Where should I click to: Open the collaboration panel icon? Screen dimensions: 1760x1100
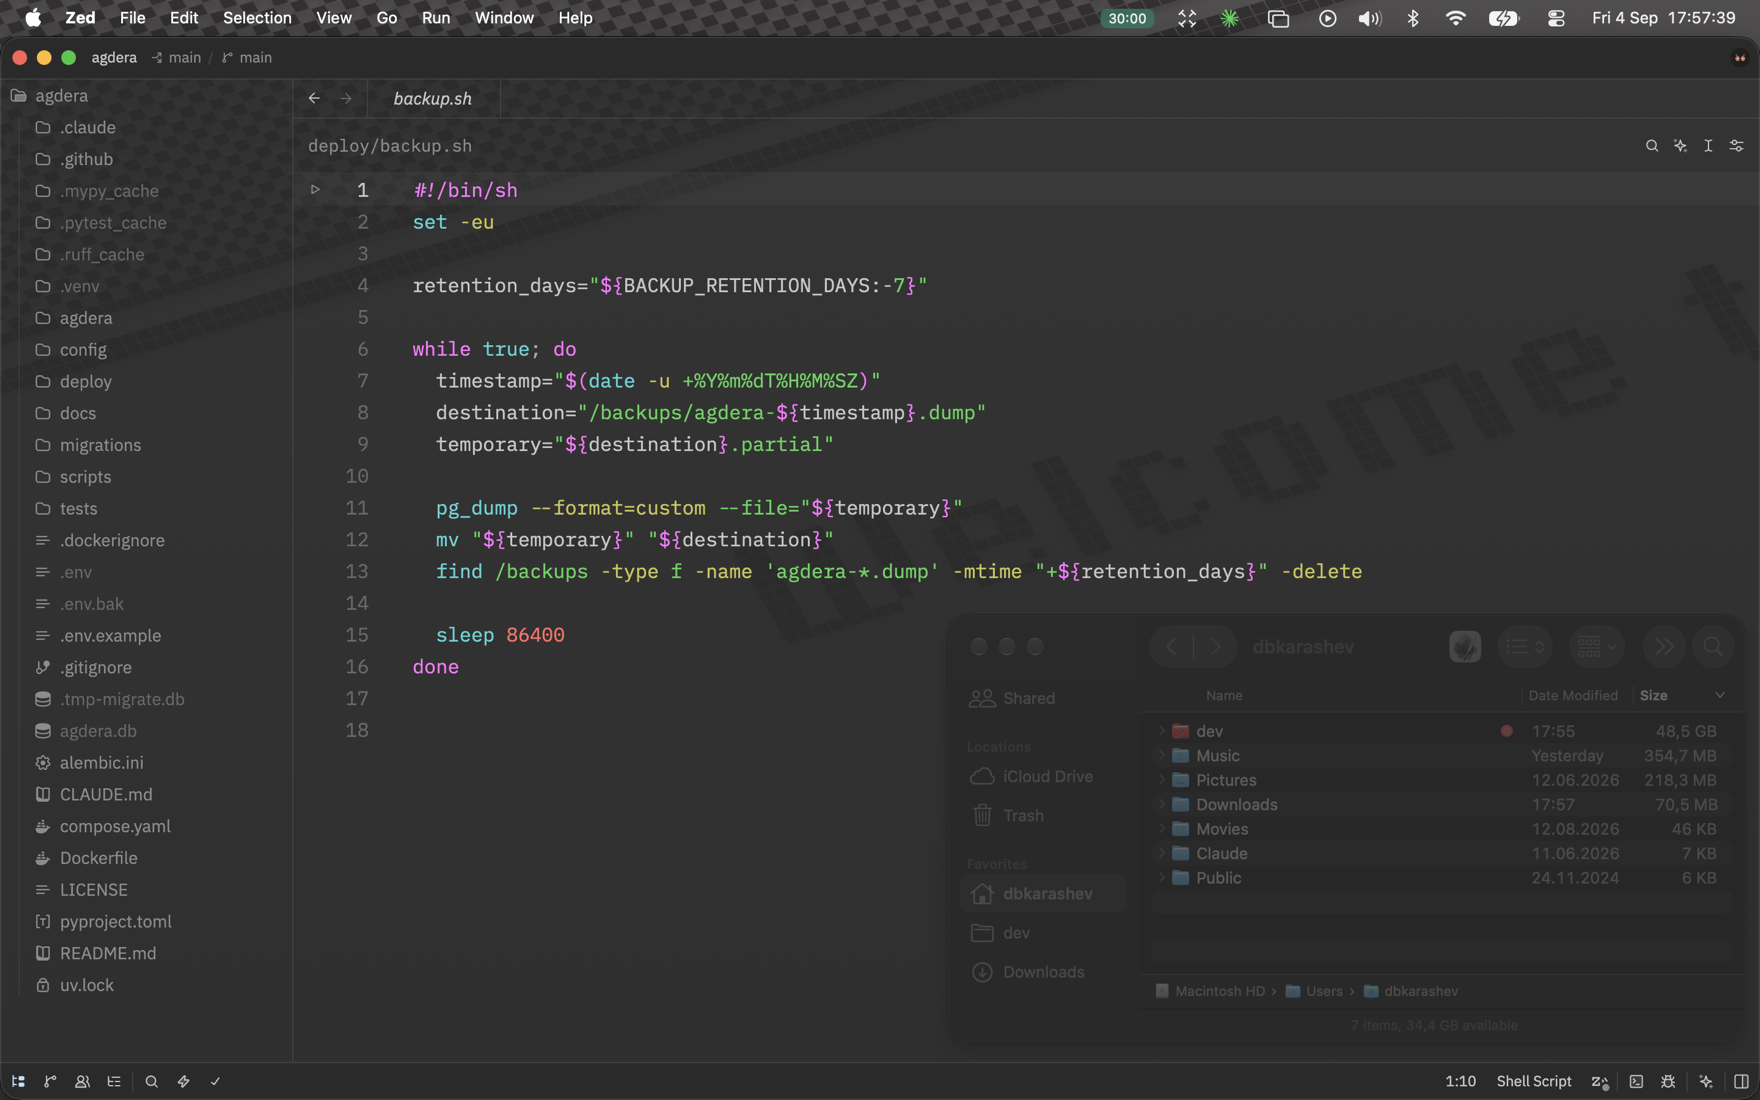[x=82, y=1081]
